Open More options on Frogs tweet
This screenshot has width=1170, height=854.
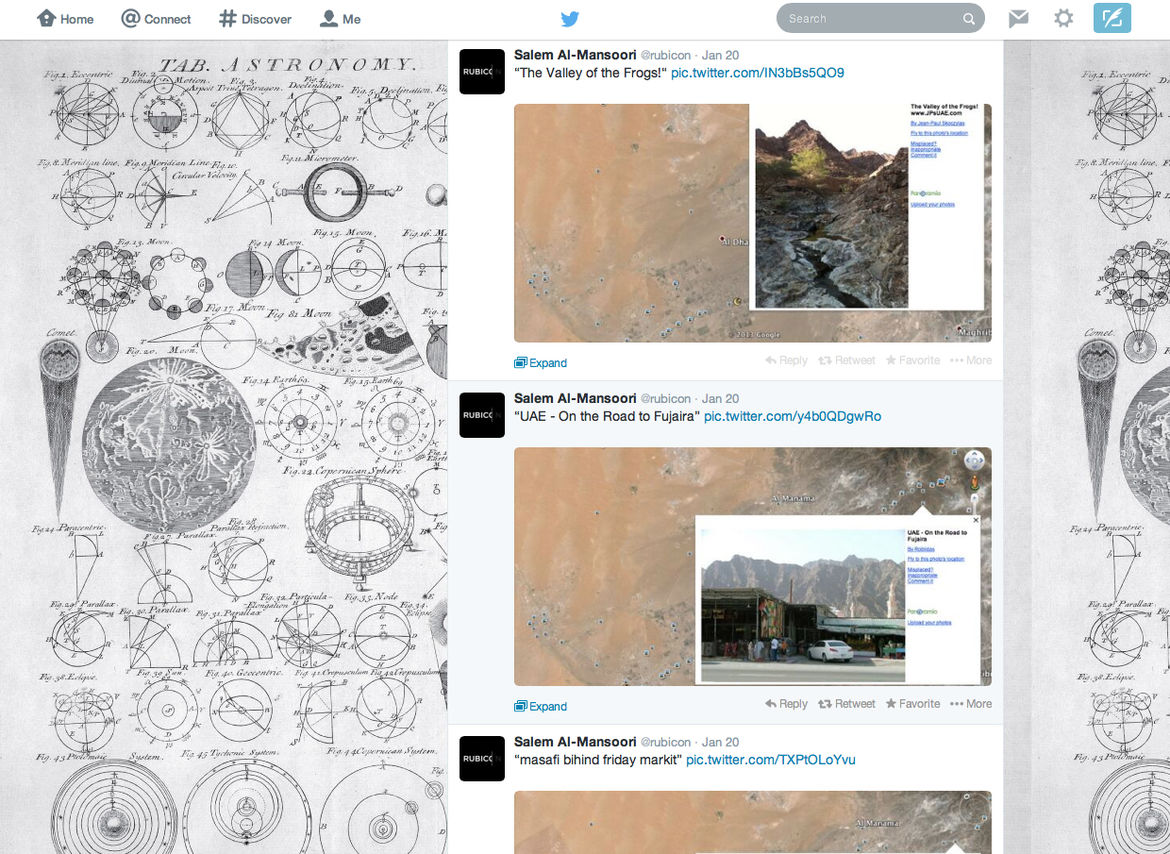pos(971,360)
